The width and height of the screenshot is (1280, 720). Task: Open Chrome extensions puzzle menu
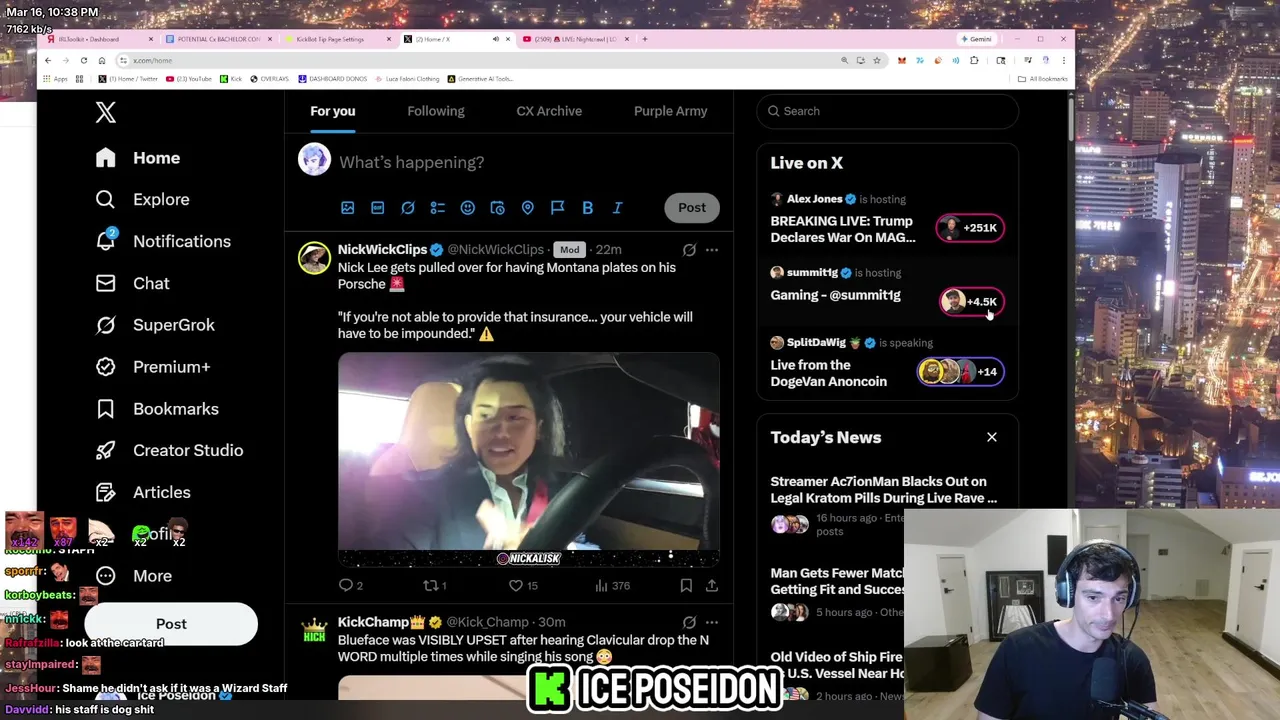[x=975, y=60]
